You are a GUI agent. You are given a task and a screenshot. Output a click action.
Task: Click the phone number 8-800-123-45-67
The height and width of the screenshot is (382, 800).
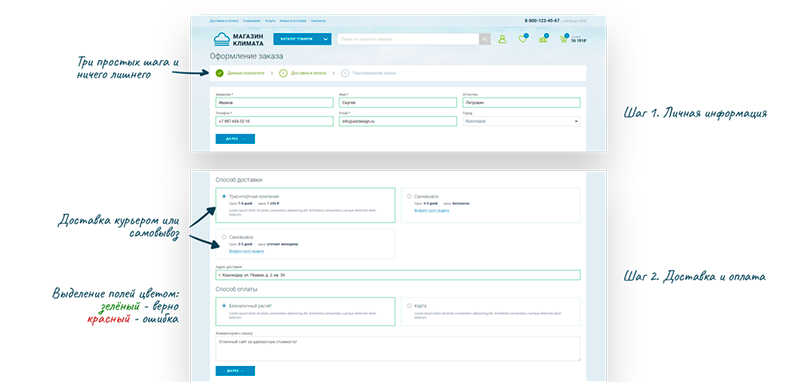point(542,21)
